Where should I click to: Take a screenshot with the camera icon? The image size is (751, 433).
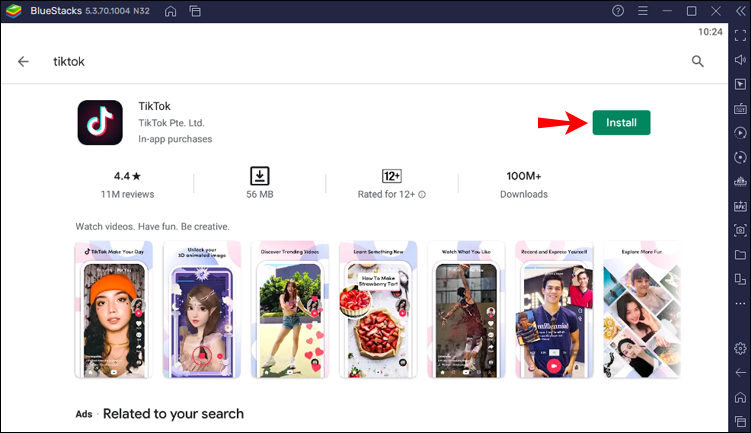pos(740,230)
